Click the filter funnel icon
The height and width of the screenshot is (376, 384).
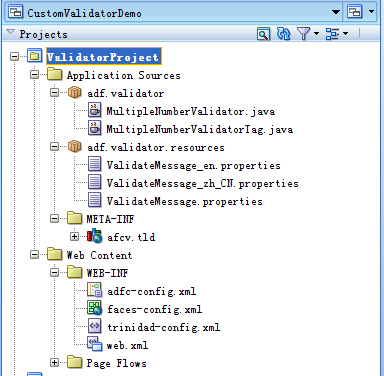click(x=303, y=34)
